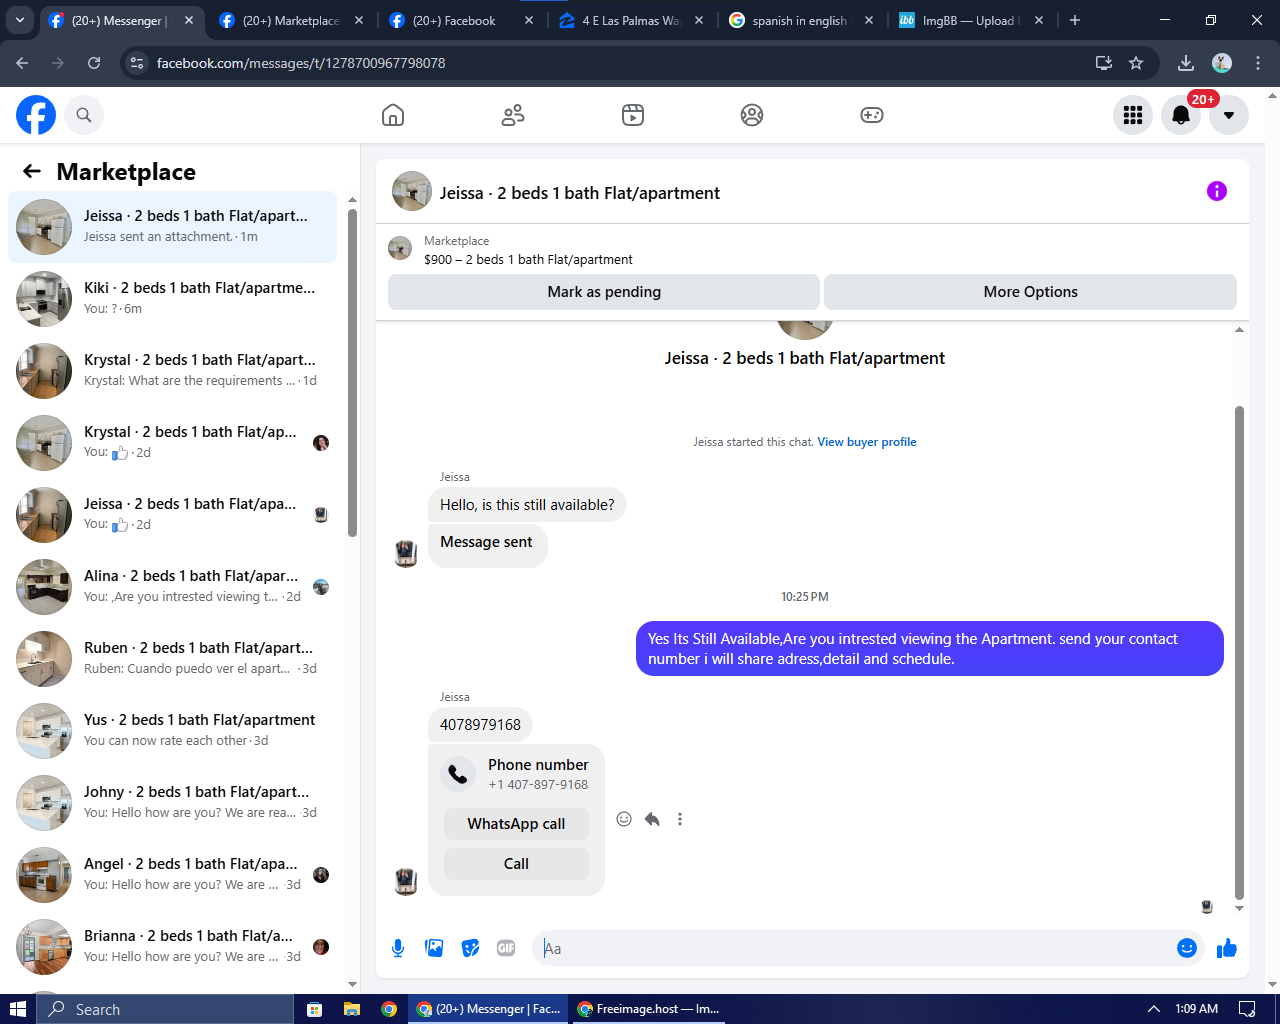The image size is (1280, 1024).
Task: Open Freeimage.host taskbar window
Action: click(x=648, y=1009)
